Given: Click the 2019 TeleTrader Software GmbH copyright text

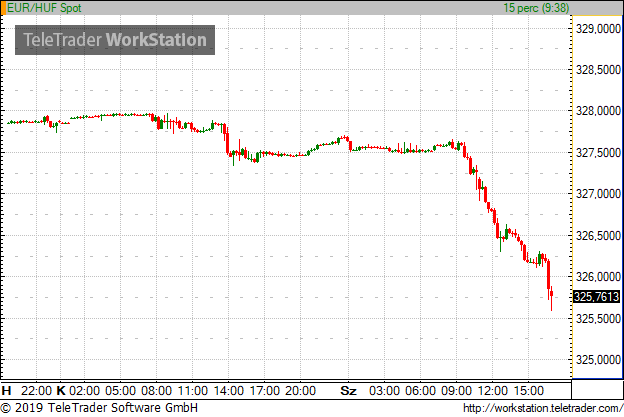Looking at the screenshot, I should pos(99,408).
